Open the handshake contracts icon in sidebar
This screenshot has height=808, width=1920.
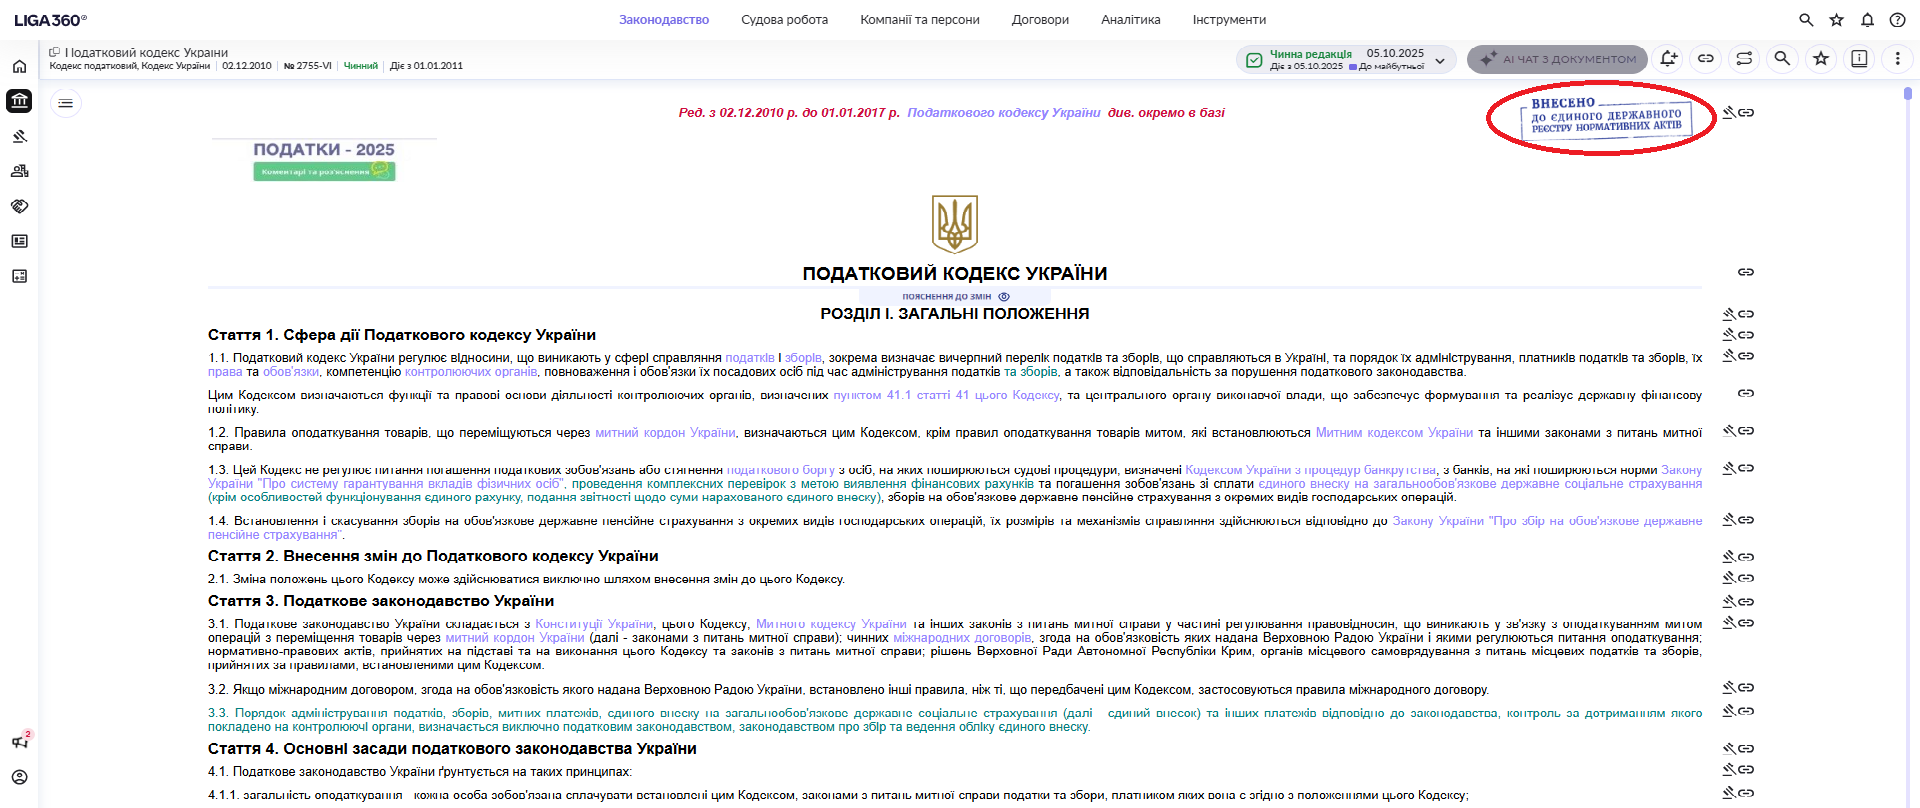click(x=19, y=206)
